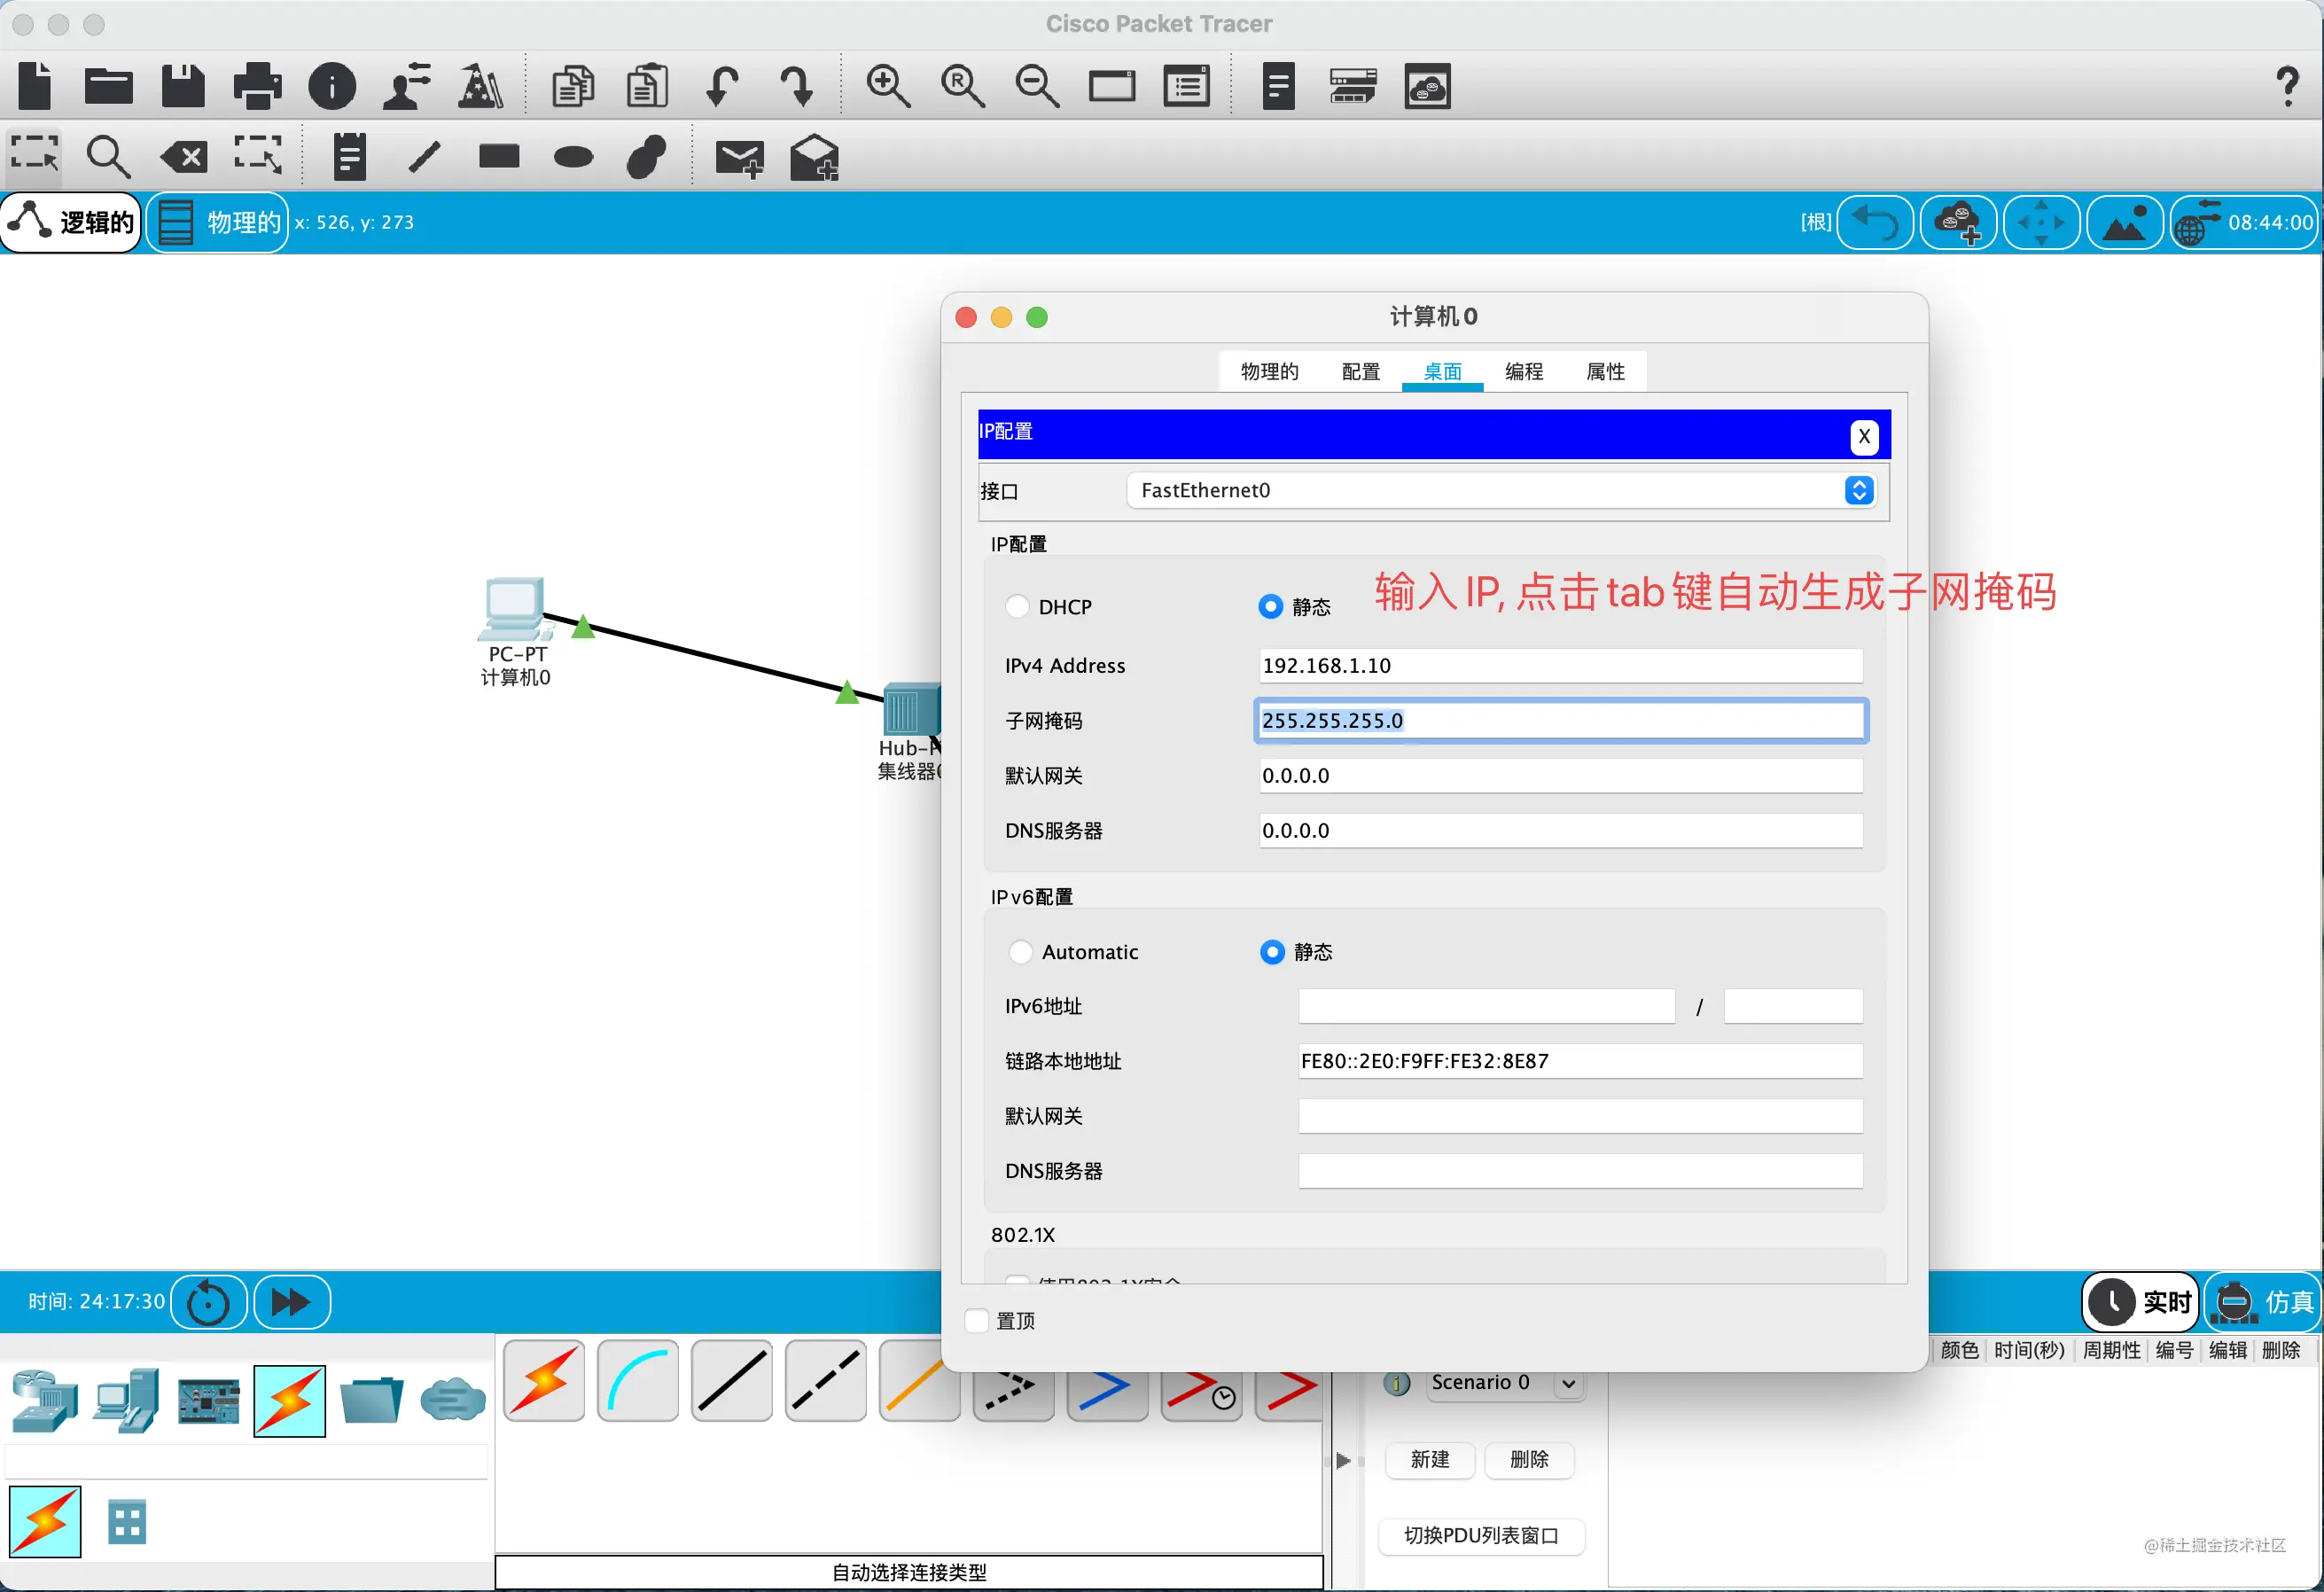This screenshot has width=2324, height=1592.
Task: Save the project using the floppy icon
Action: pyautogui.click(x=183, y=86)
